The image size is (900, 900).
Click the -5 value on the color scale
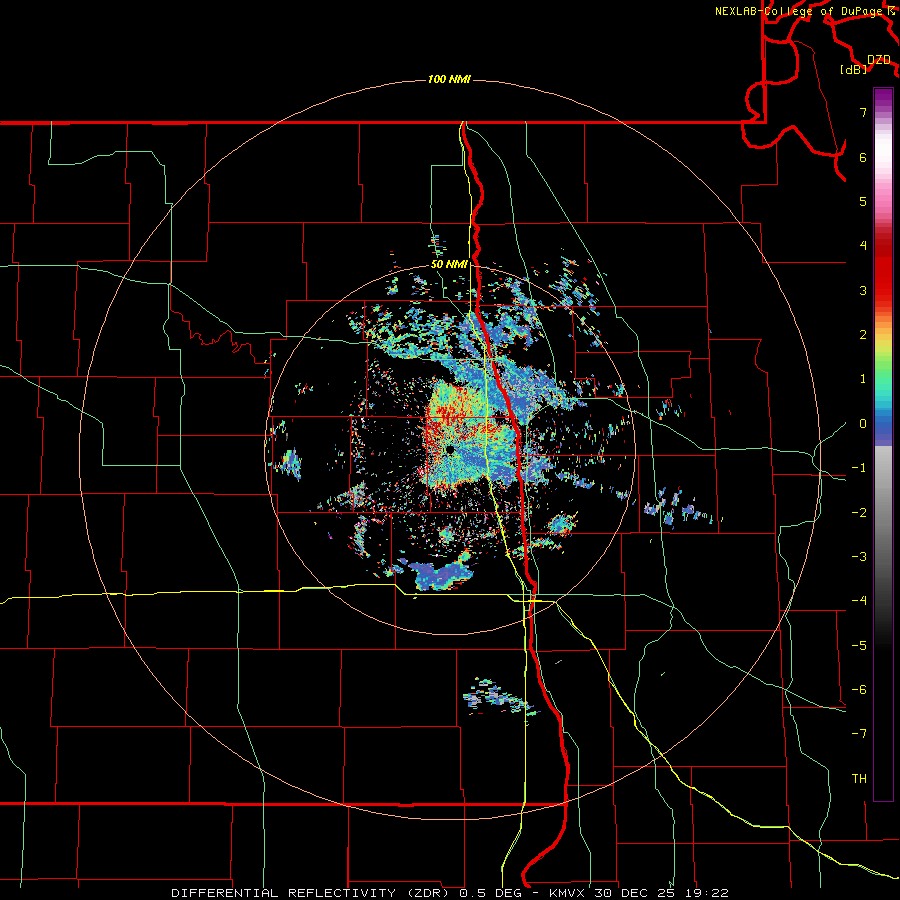pos(859,646)
